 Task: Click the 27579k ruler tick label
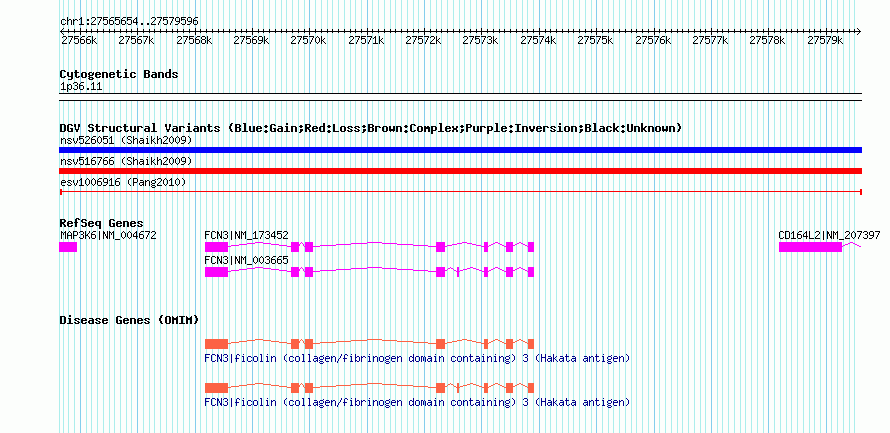coord(825,40)
